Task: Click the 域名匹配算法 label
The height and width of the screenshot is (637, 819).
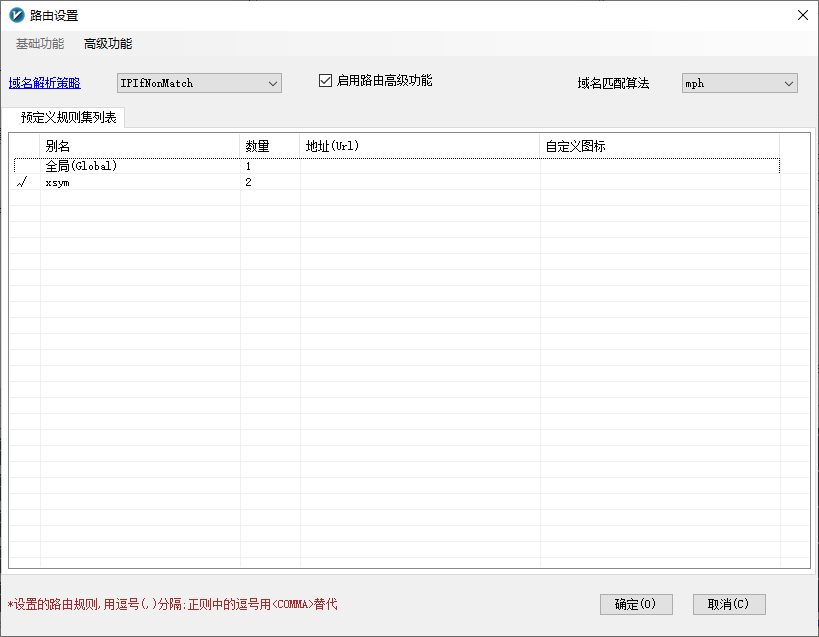Action: [x=613, y=84]
